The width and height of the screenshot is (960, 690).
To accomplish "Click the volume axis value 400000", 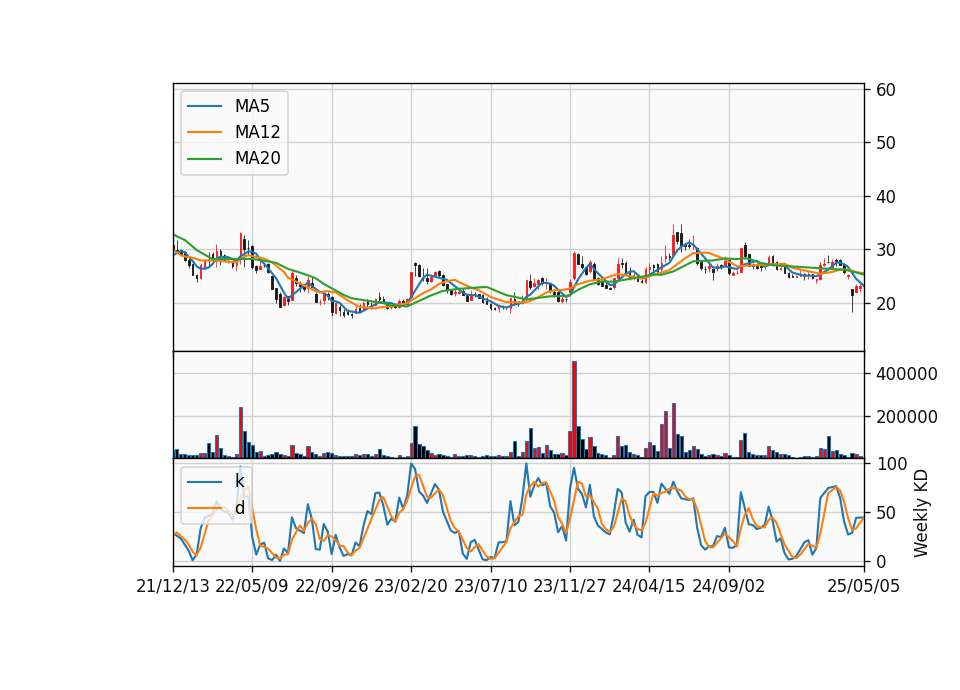I will click(x=907, y=374).
